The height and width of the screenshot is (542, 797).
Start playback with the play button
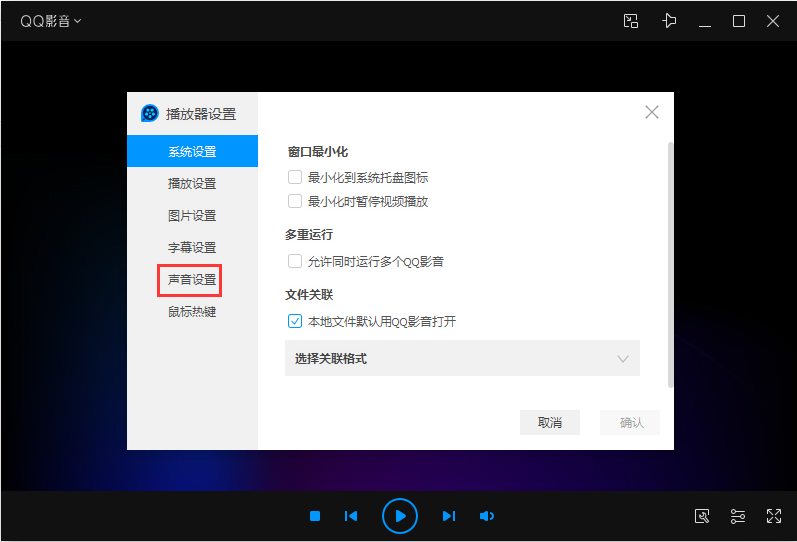(400, 516)
